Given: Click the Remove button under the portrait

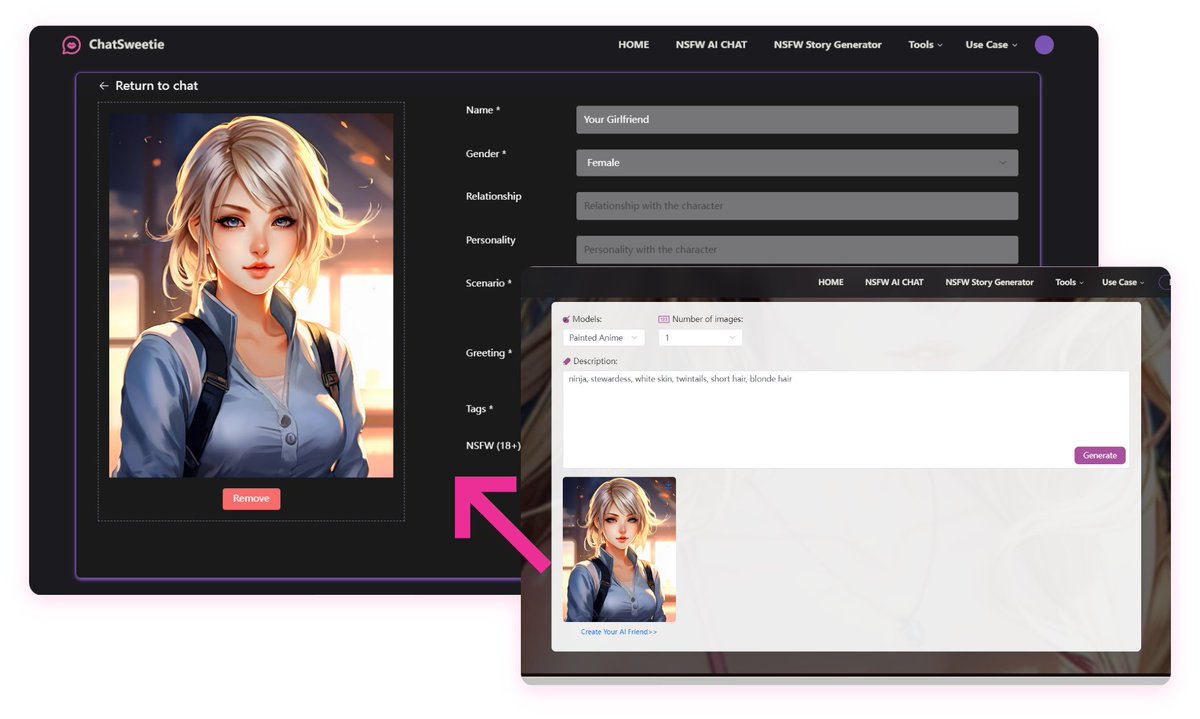Looking at the screenshot, I should [251, 499].
